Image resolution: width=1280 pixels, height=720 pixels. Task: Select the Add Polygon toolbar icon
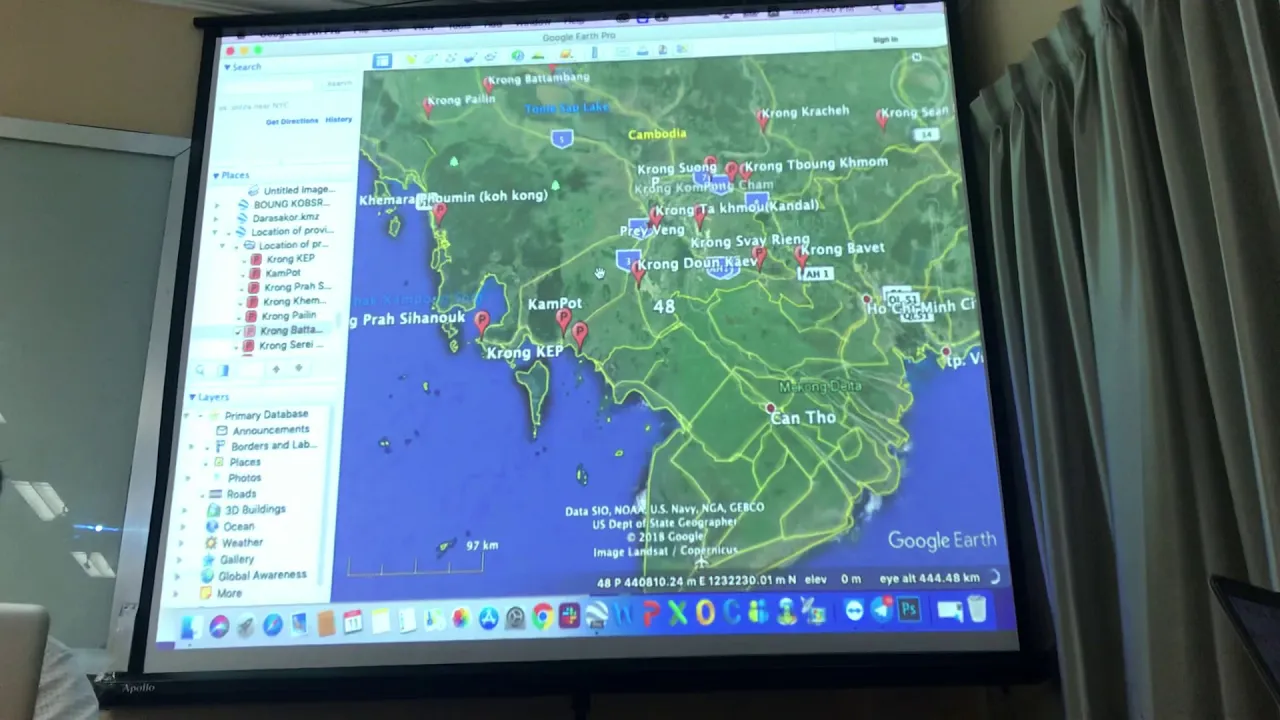click(430, 58)
